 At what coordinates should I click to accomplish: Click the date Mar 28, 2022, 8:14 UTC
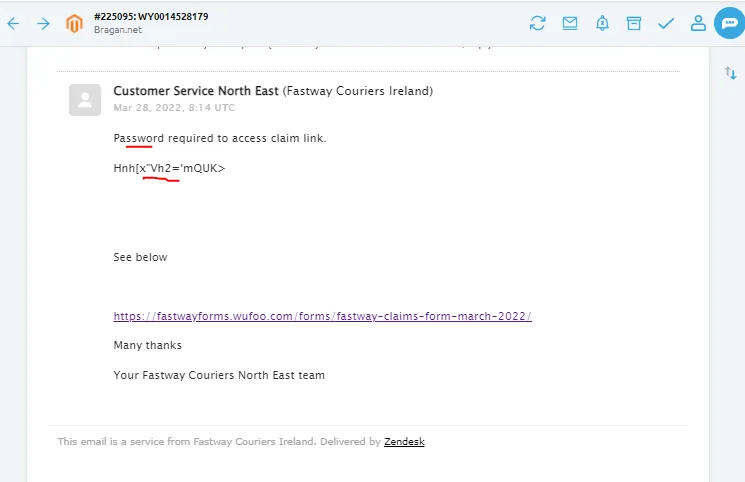[174, 107]
